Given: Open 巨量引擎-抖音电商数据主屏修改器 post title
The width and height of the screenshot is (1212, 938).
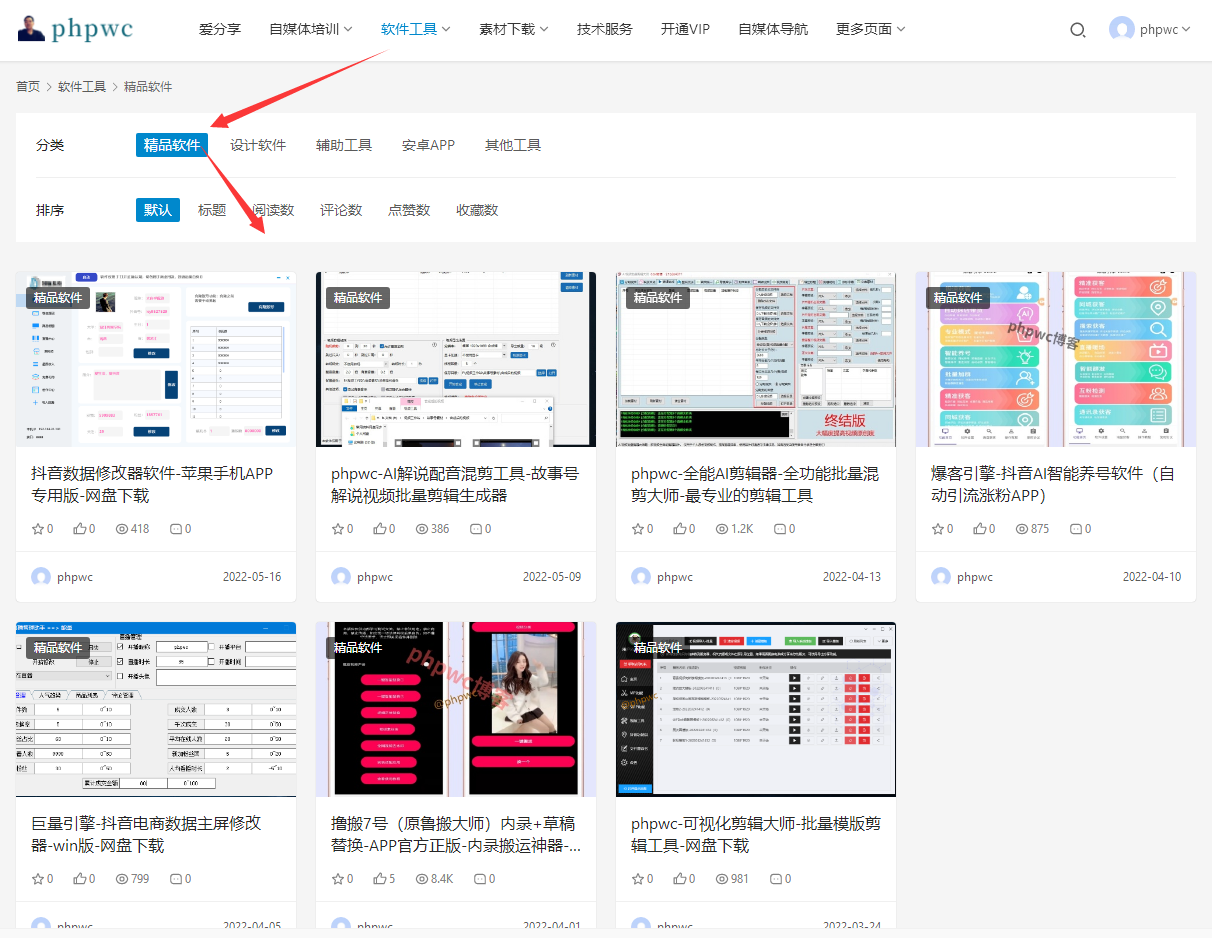Looking at the screenshot, I should click(146, 834).
